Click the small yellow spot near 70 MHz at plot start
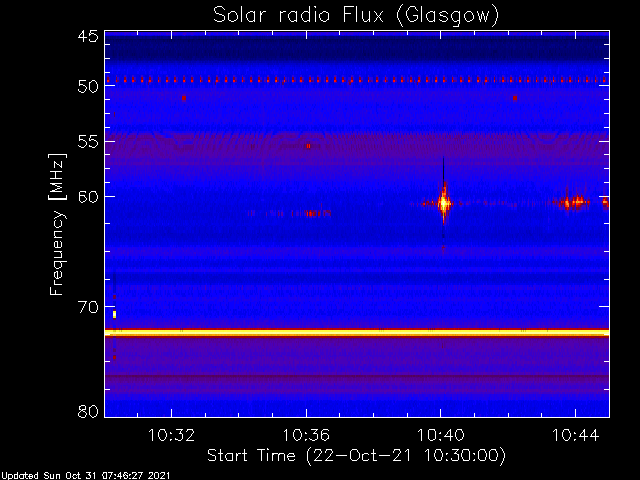Viewport: 640px width, 480px height. [x=115, y=314]
